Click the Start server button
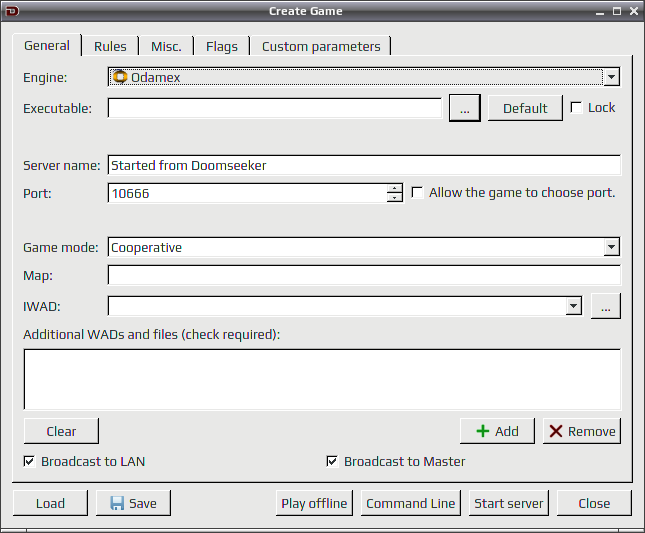Screen dimensions: 645x533 tap(508, 503)
